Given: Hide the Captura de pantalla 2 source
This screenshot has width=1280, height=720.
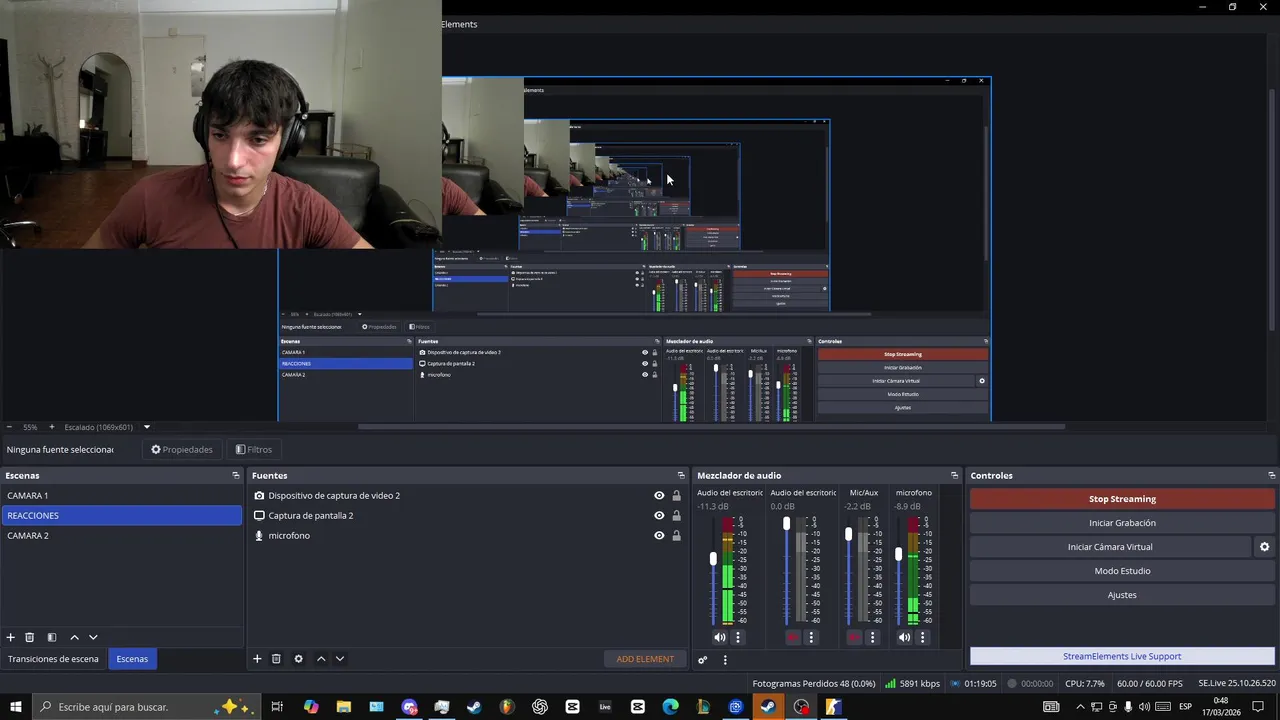Looking at the screenshot, I should (x=659, y=515).
